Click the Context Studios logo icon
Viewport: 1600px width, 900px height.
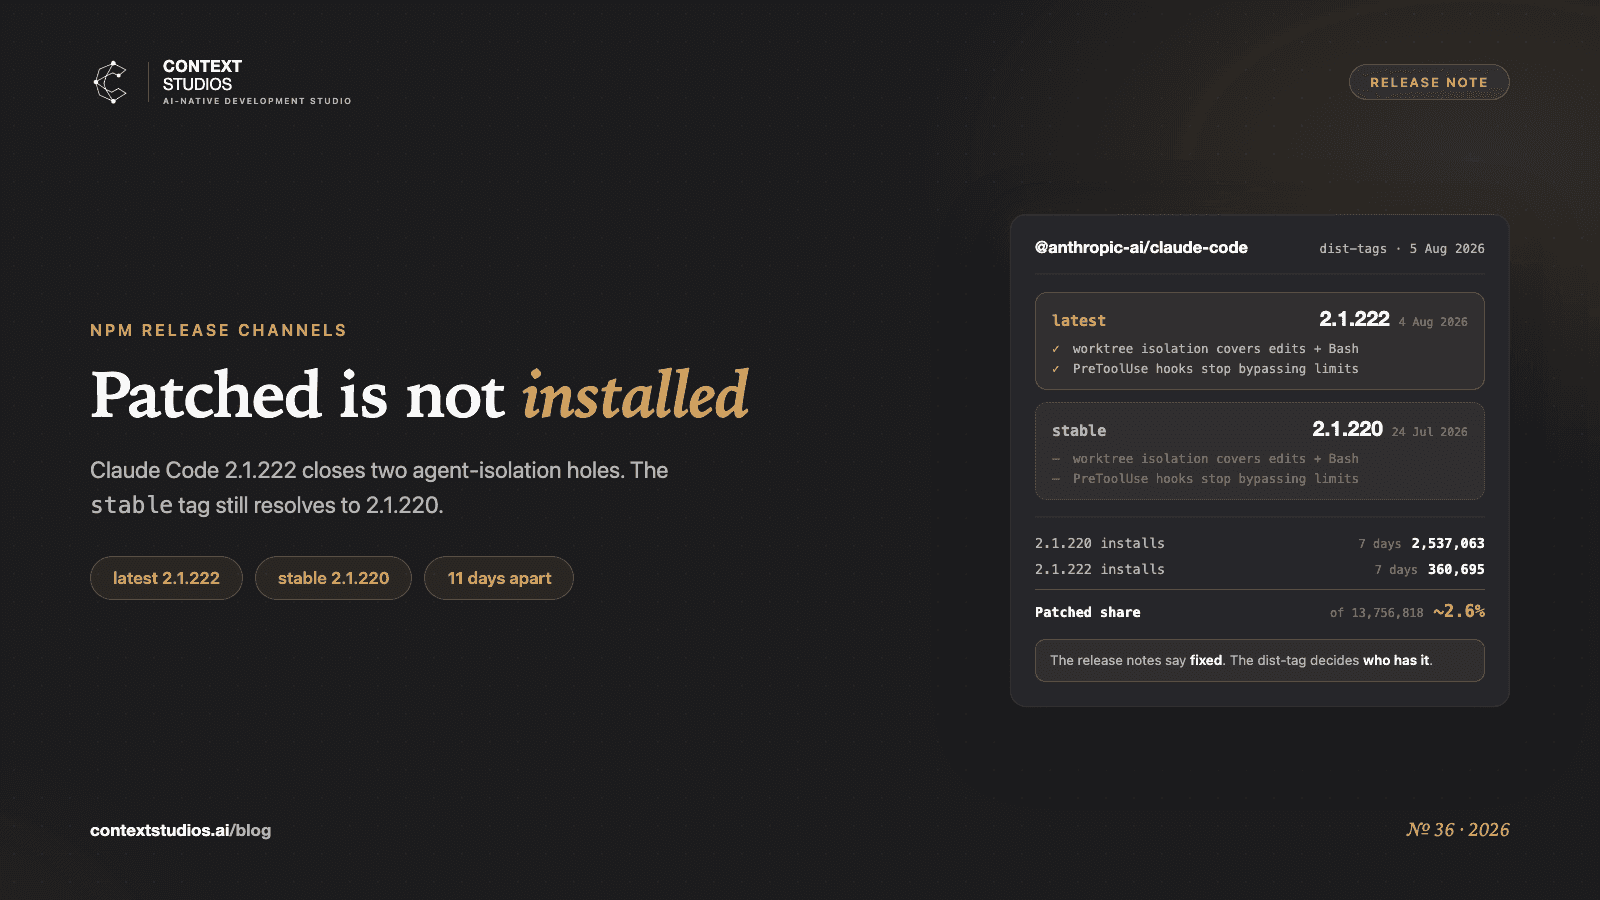tap(110, 82)
